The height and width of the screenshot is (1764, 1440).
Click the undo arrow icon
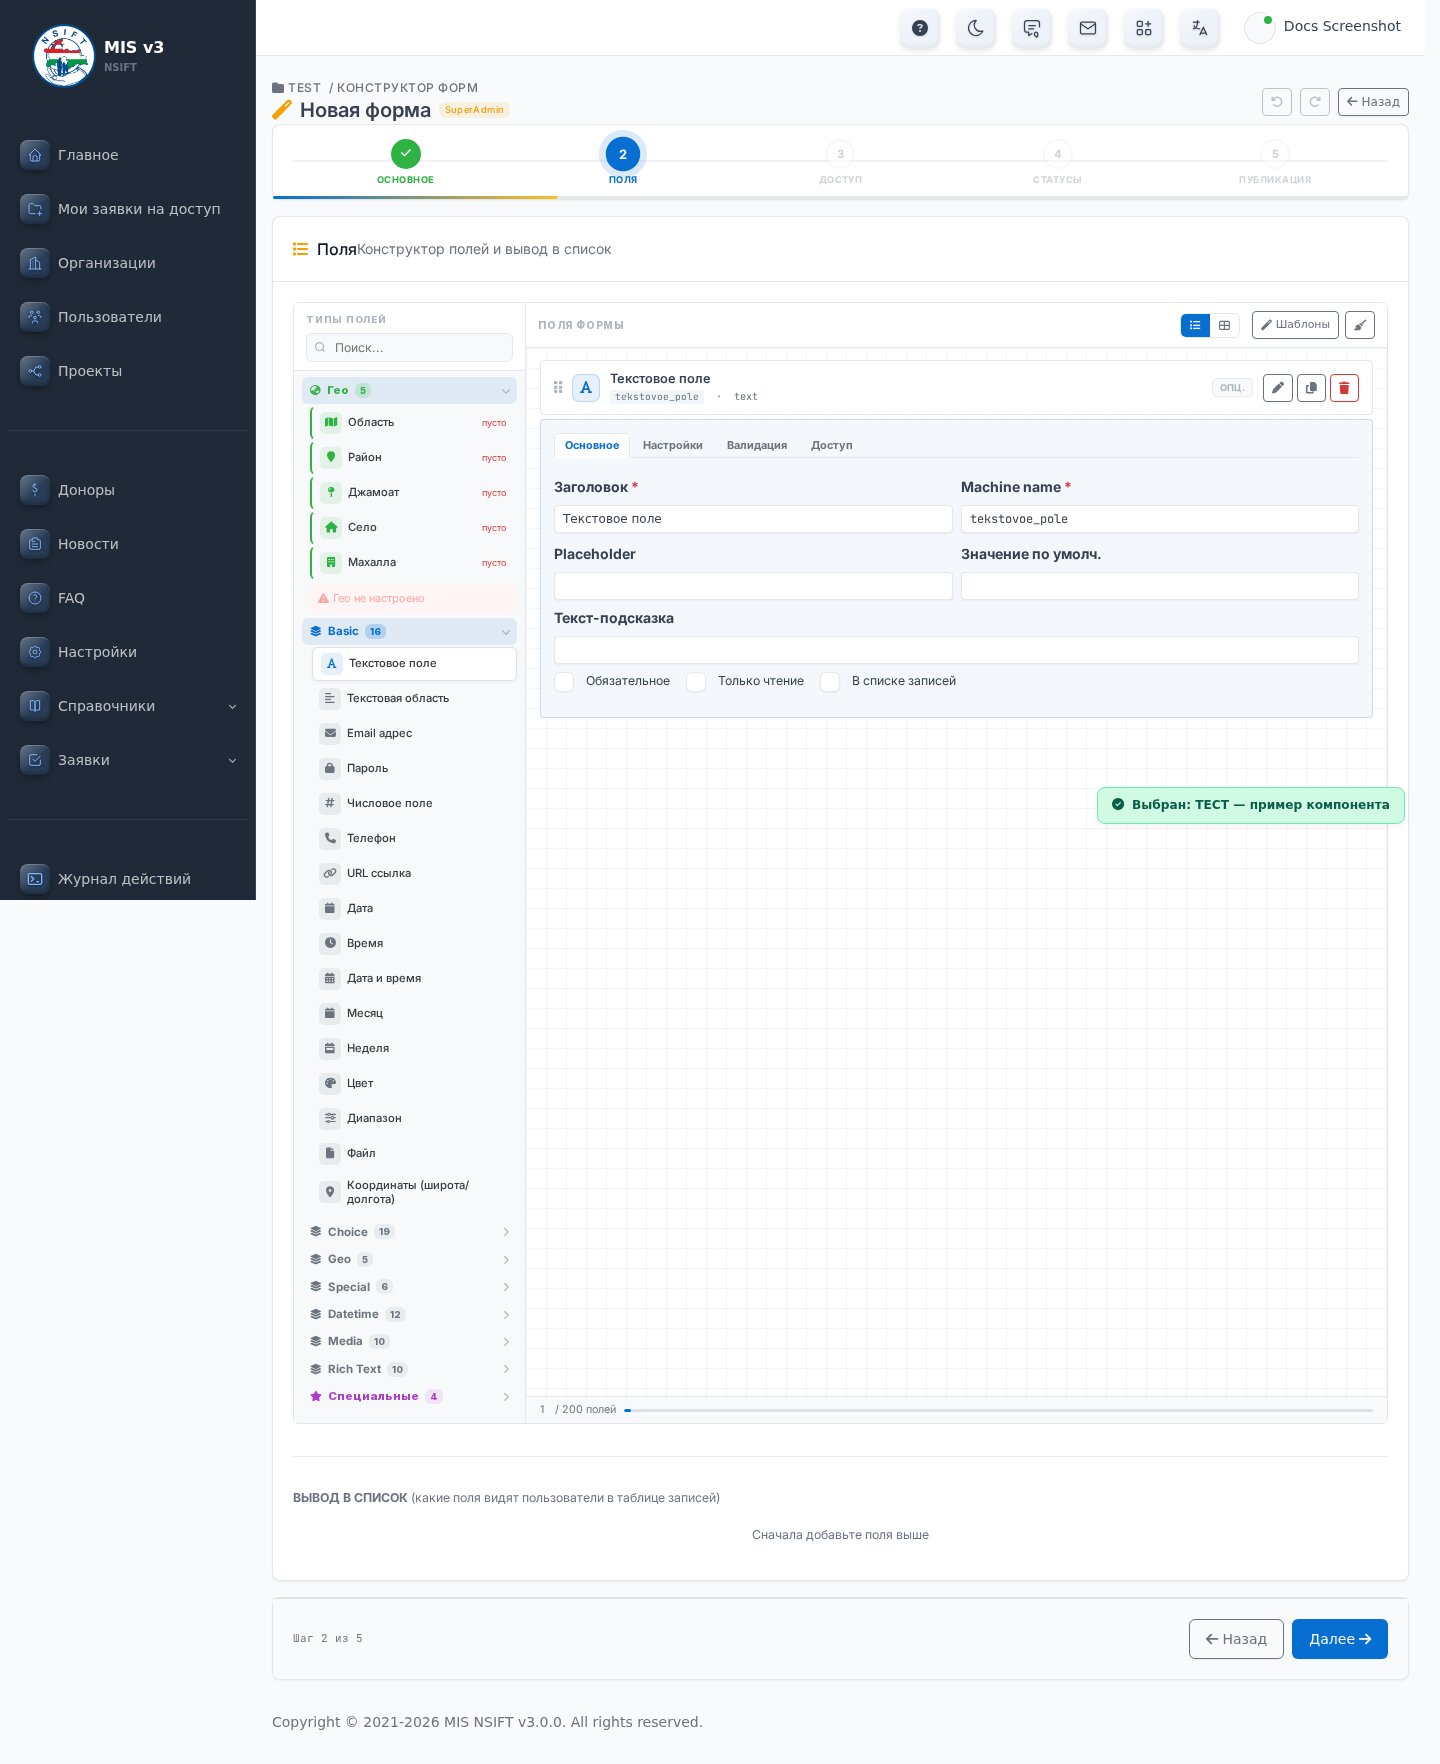(x=1277, y=102)
